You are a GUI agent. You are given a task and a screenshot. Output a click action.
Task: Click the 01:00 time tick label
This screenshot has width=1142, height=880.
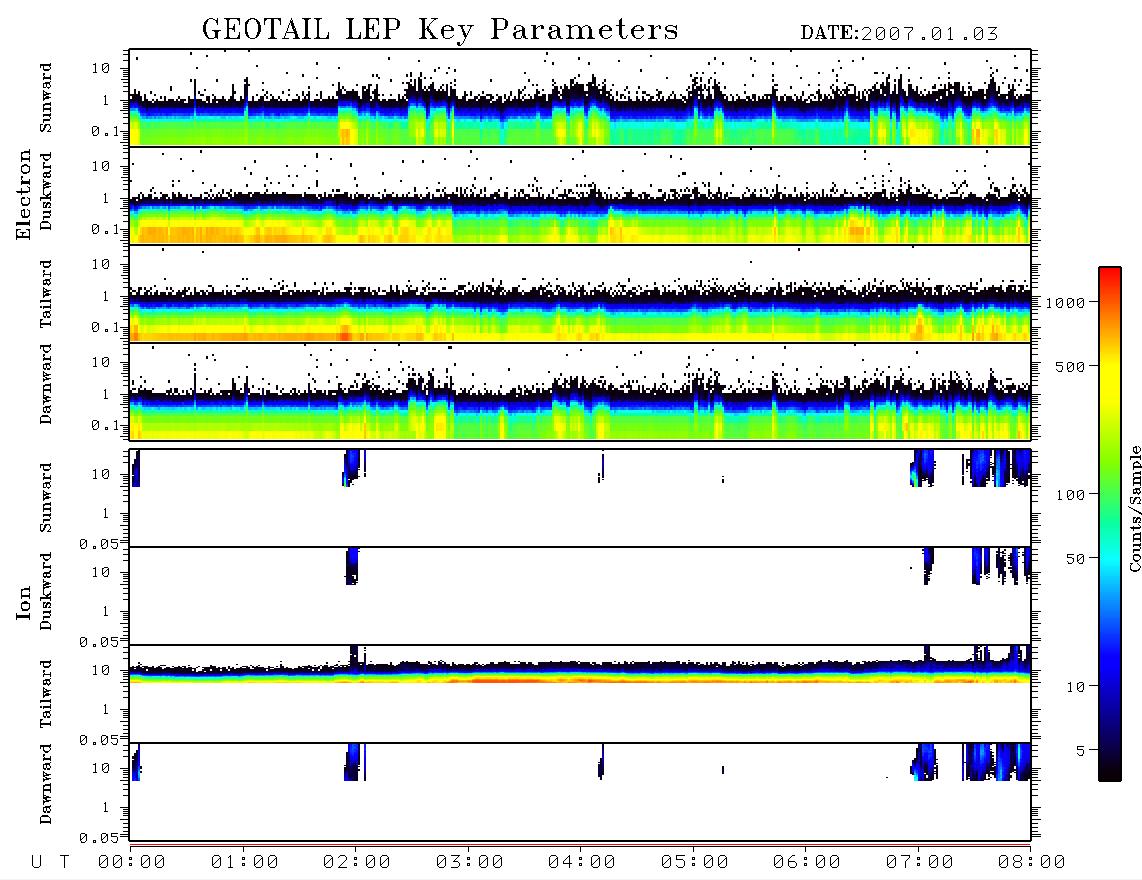coord(244,863)
